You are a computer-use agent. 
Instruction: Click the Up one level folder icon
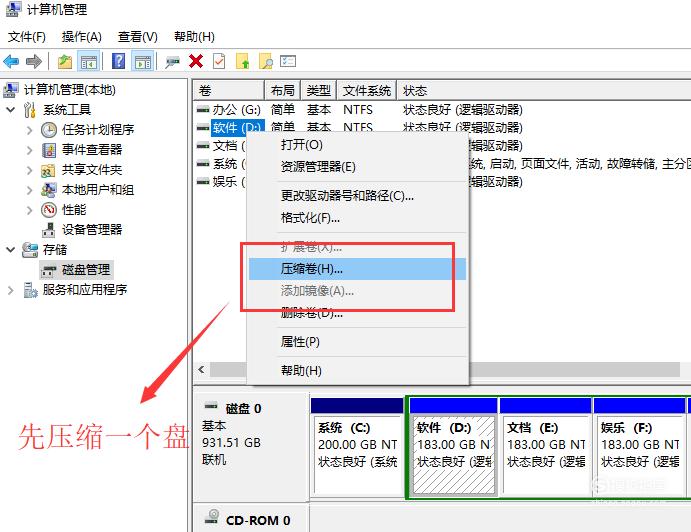[x=65, y=61]
